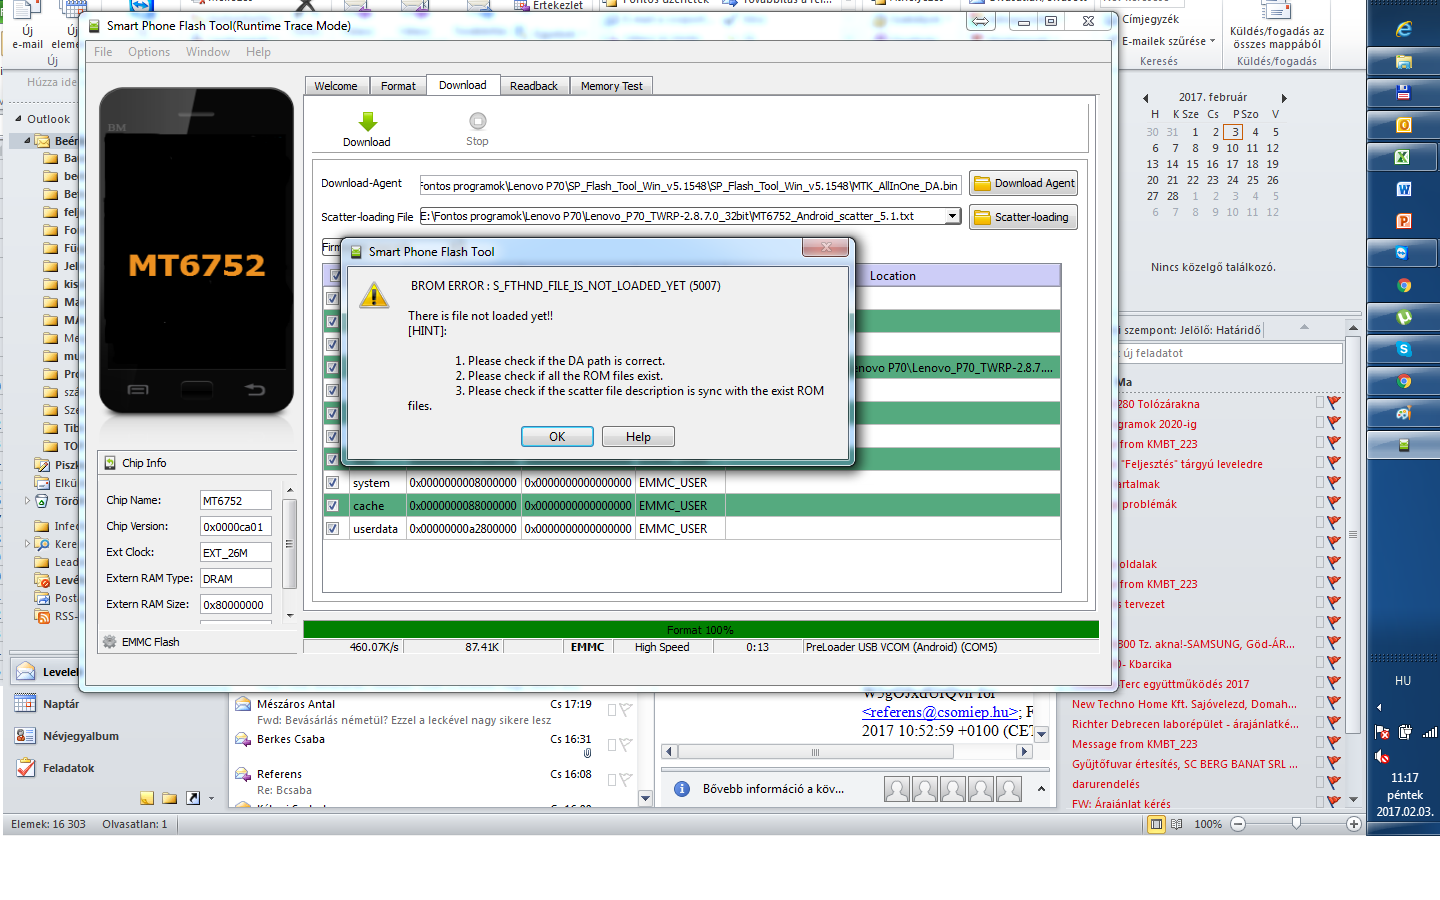Expand the Törölt folder tree node
Viewport: 1440px width, 900px height.
pos(27,501)
